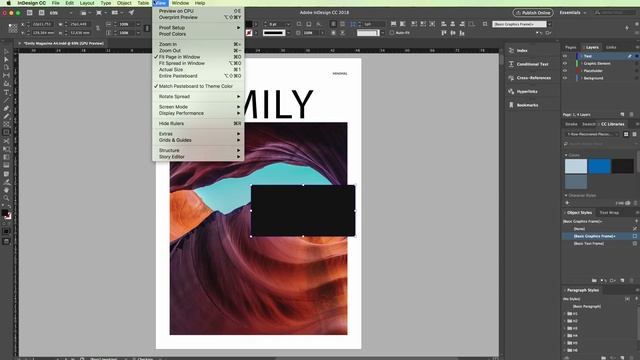Pick the Rectangle tool in toolbox
Screen dimensions: 640x360
(x=6, y=132)
